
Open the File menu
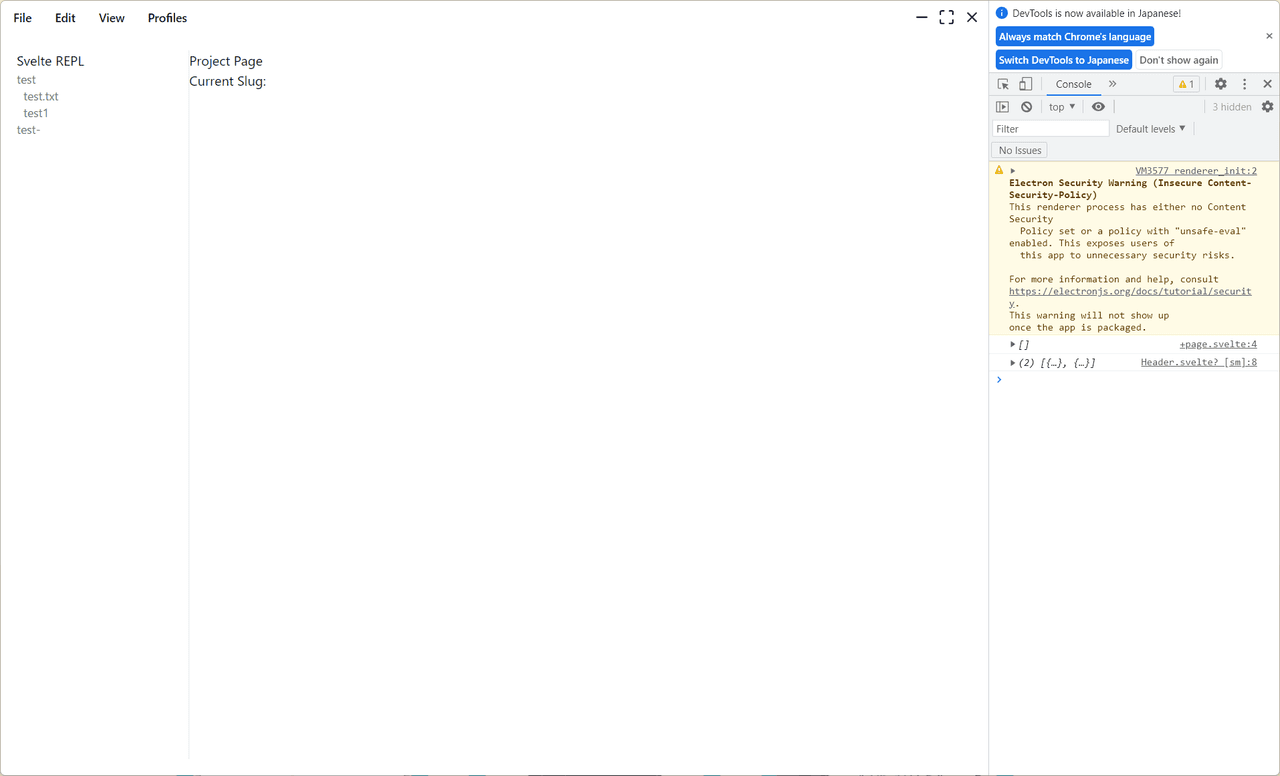[22, 18]
